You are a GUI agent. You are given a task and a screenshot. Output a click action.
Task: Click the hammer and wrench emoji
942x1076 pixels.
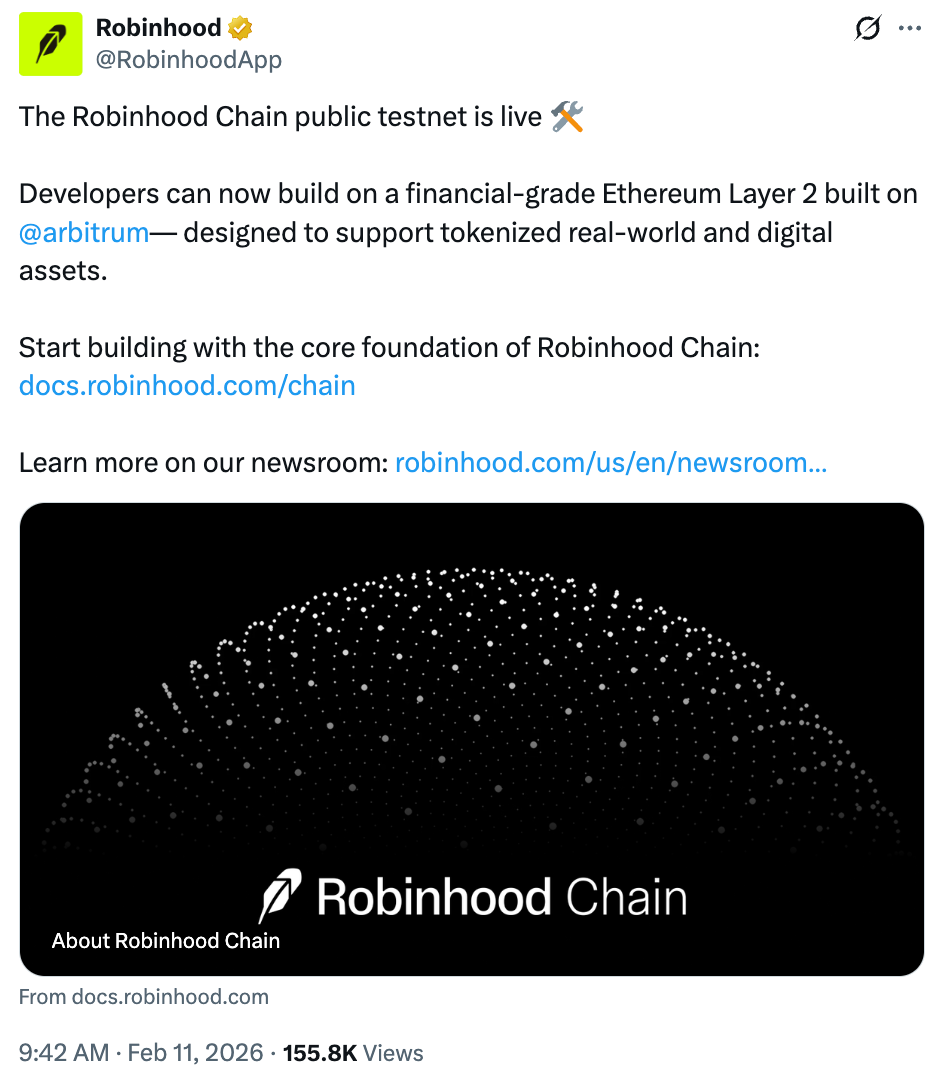click(567, 117)
